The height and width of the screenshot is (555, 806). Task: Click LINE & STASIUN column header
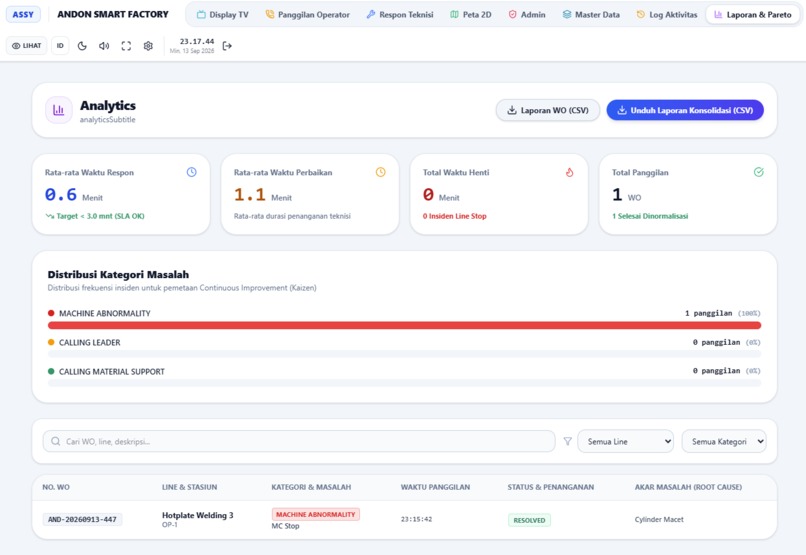[190, 487]
